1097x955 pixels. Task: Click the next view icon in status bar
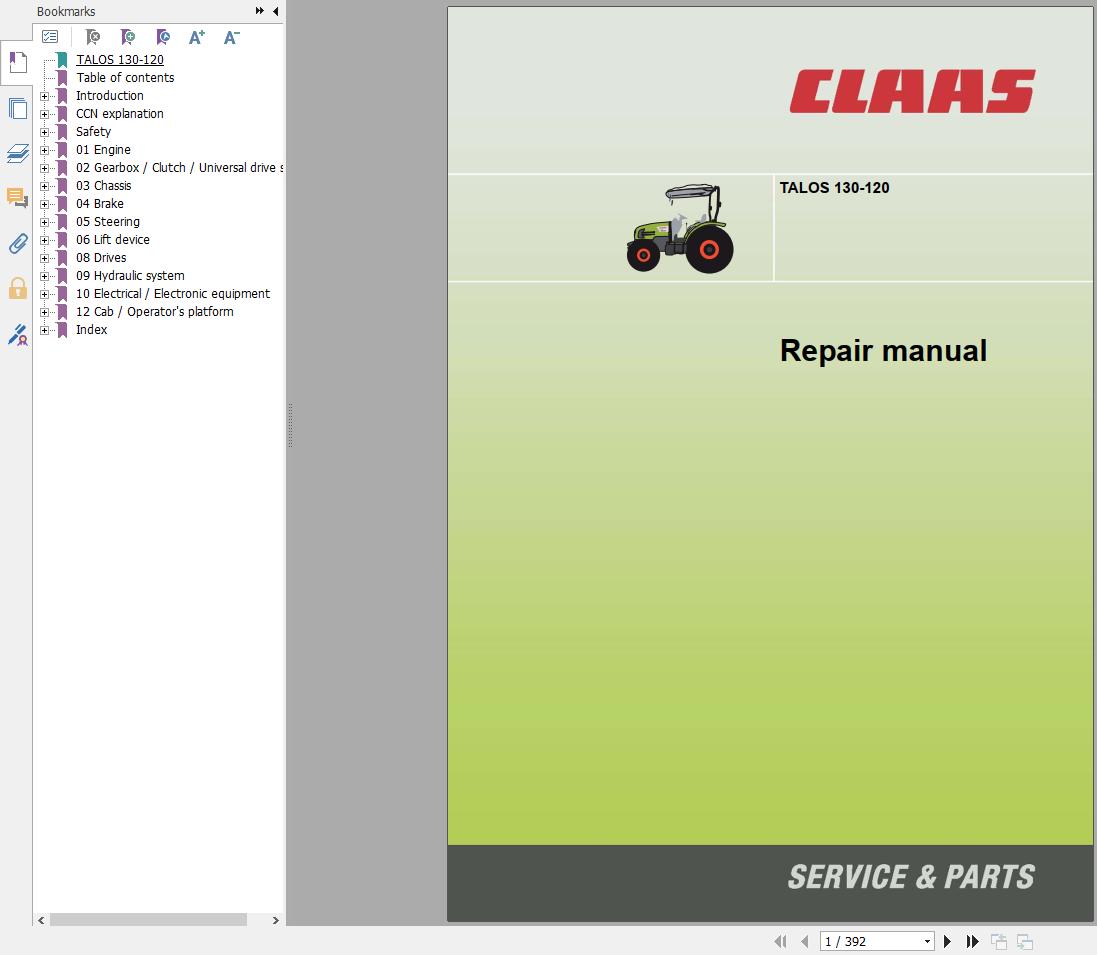(x=1025, y=942)
